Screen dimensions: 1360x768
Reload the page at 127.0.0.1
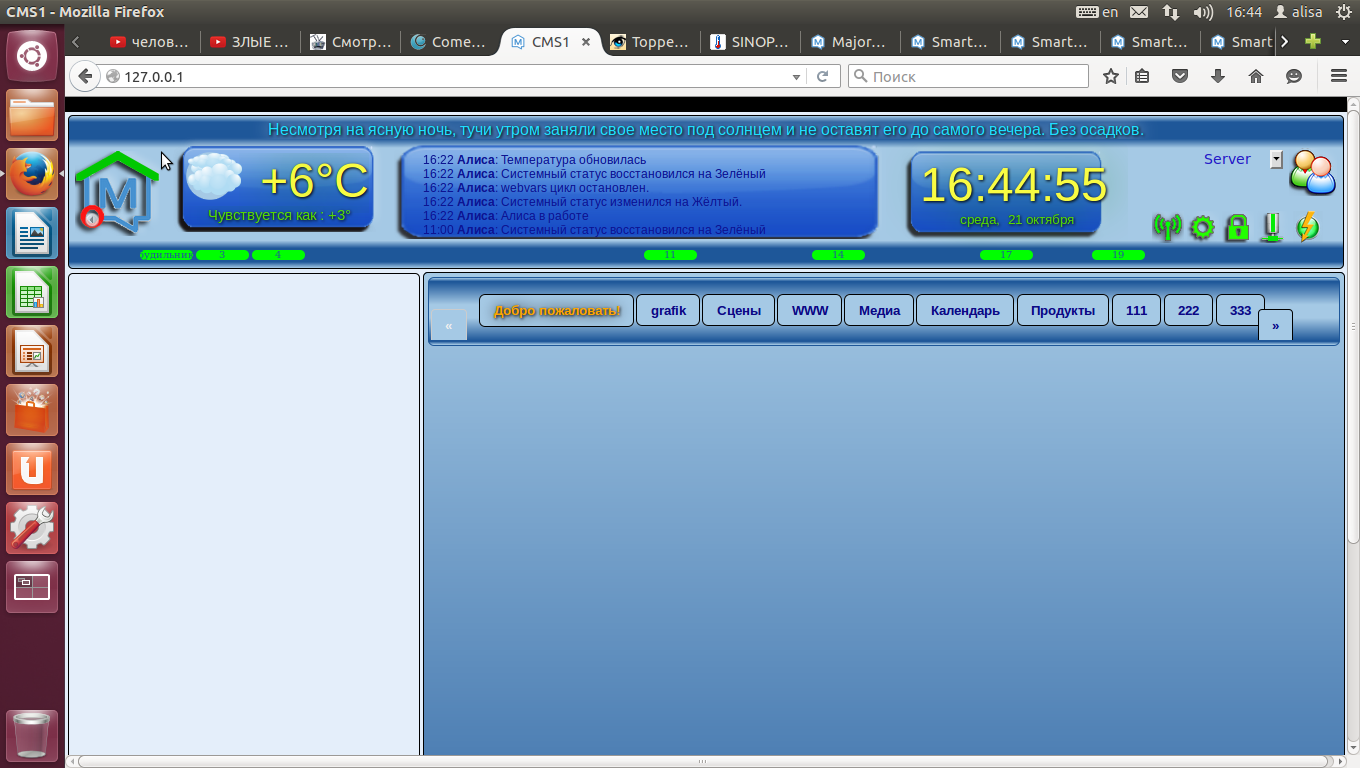[823, 76]
